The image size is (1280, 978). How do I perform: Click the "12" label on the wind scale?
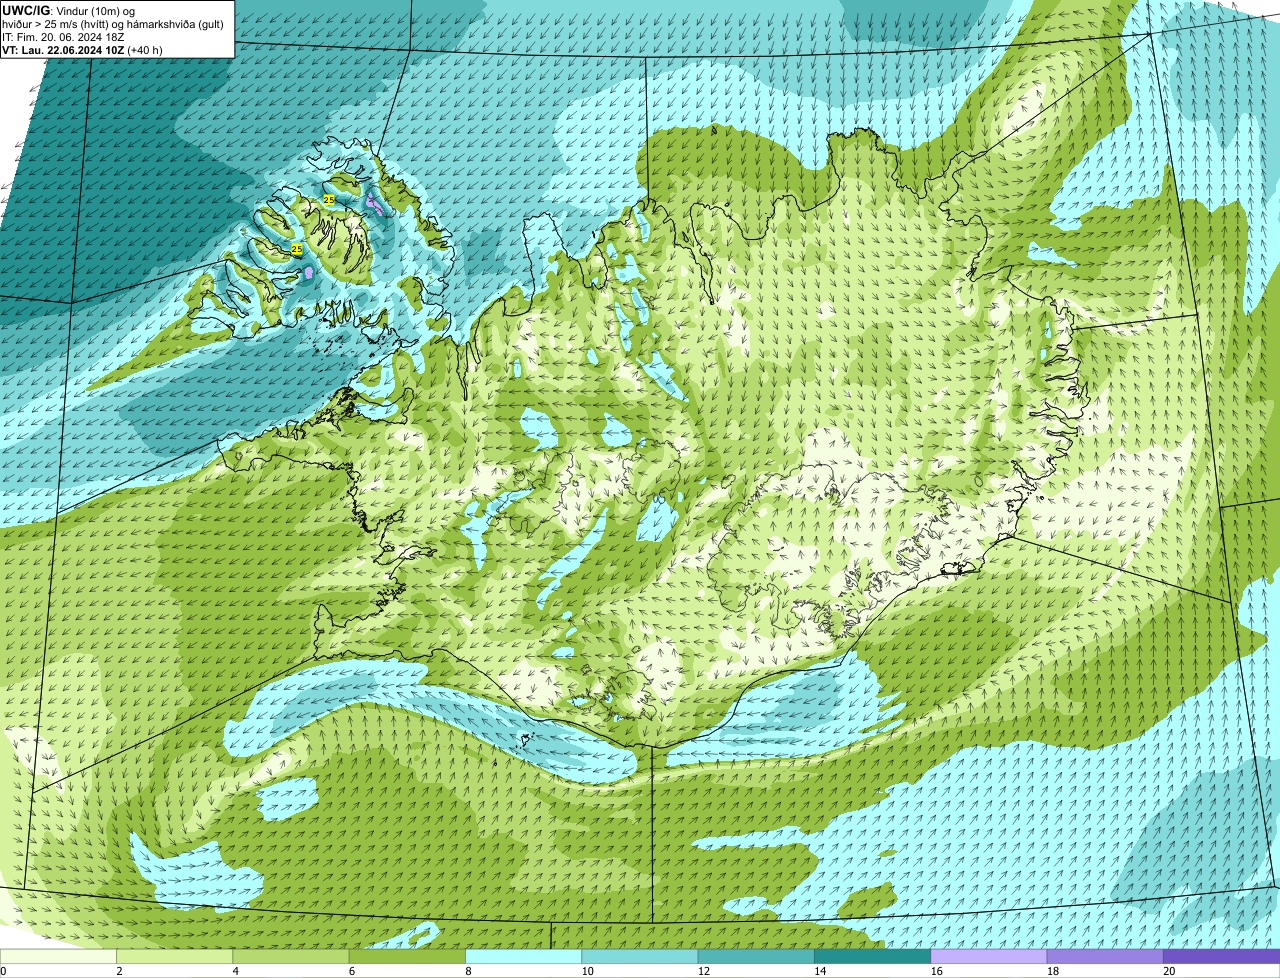[704, 971]
